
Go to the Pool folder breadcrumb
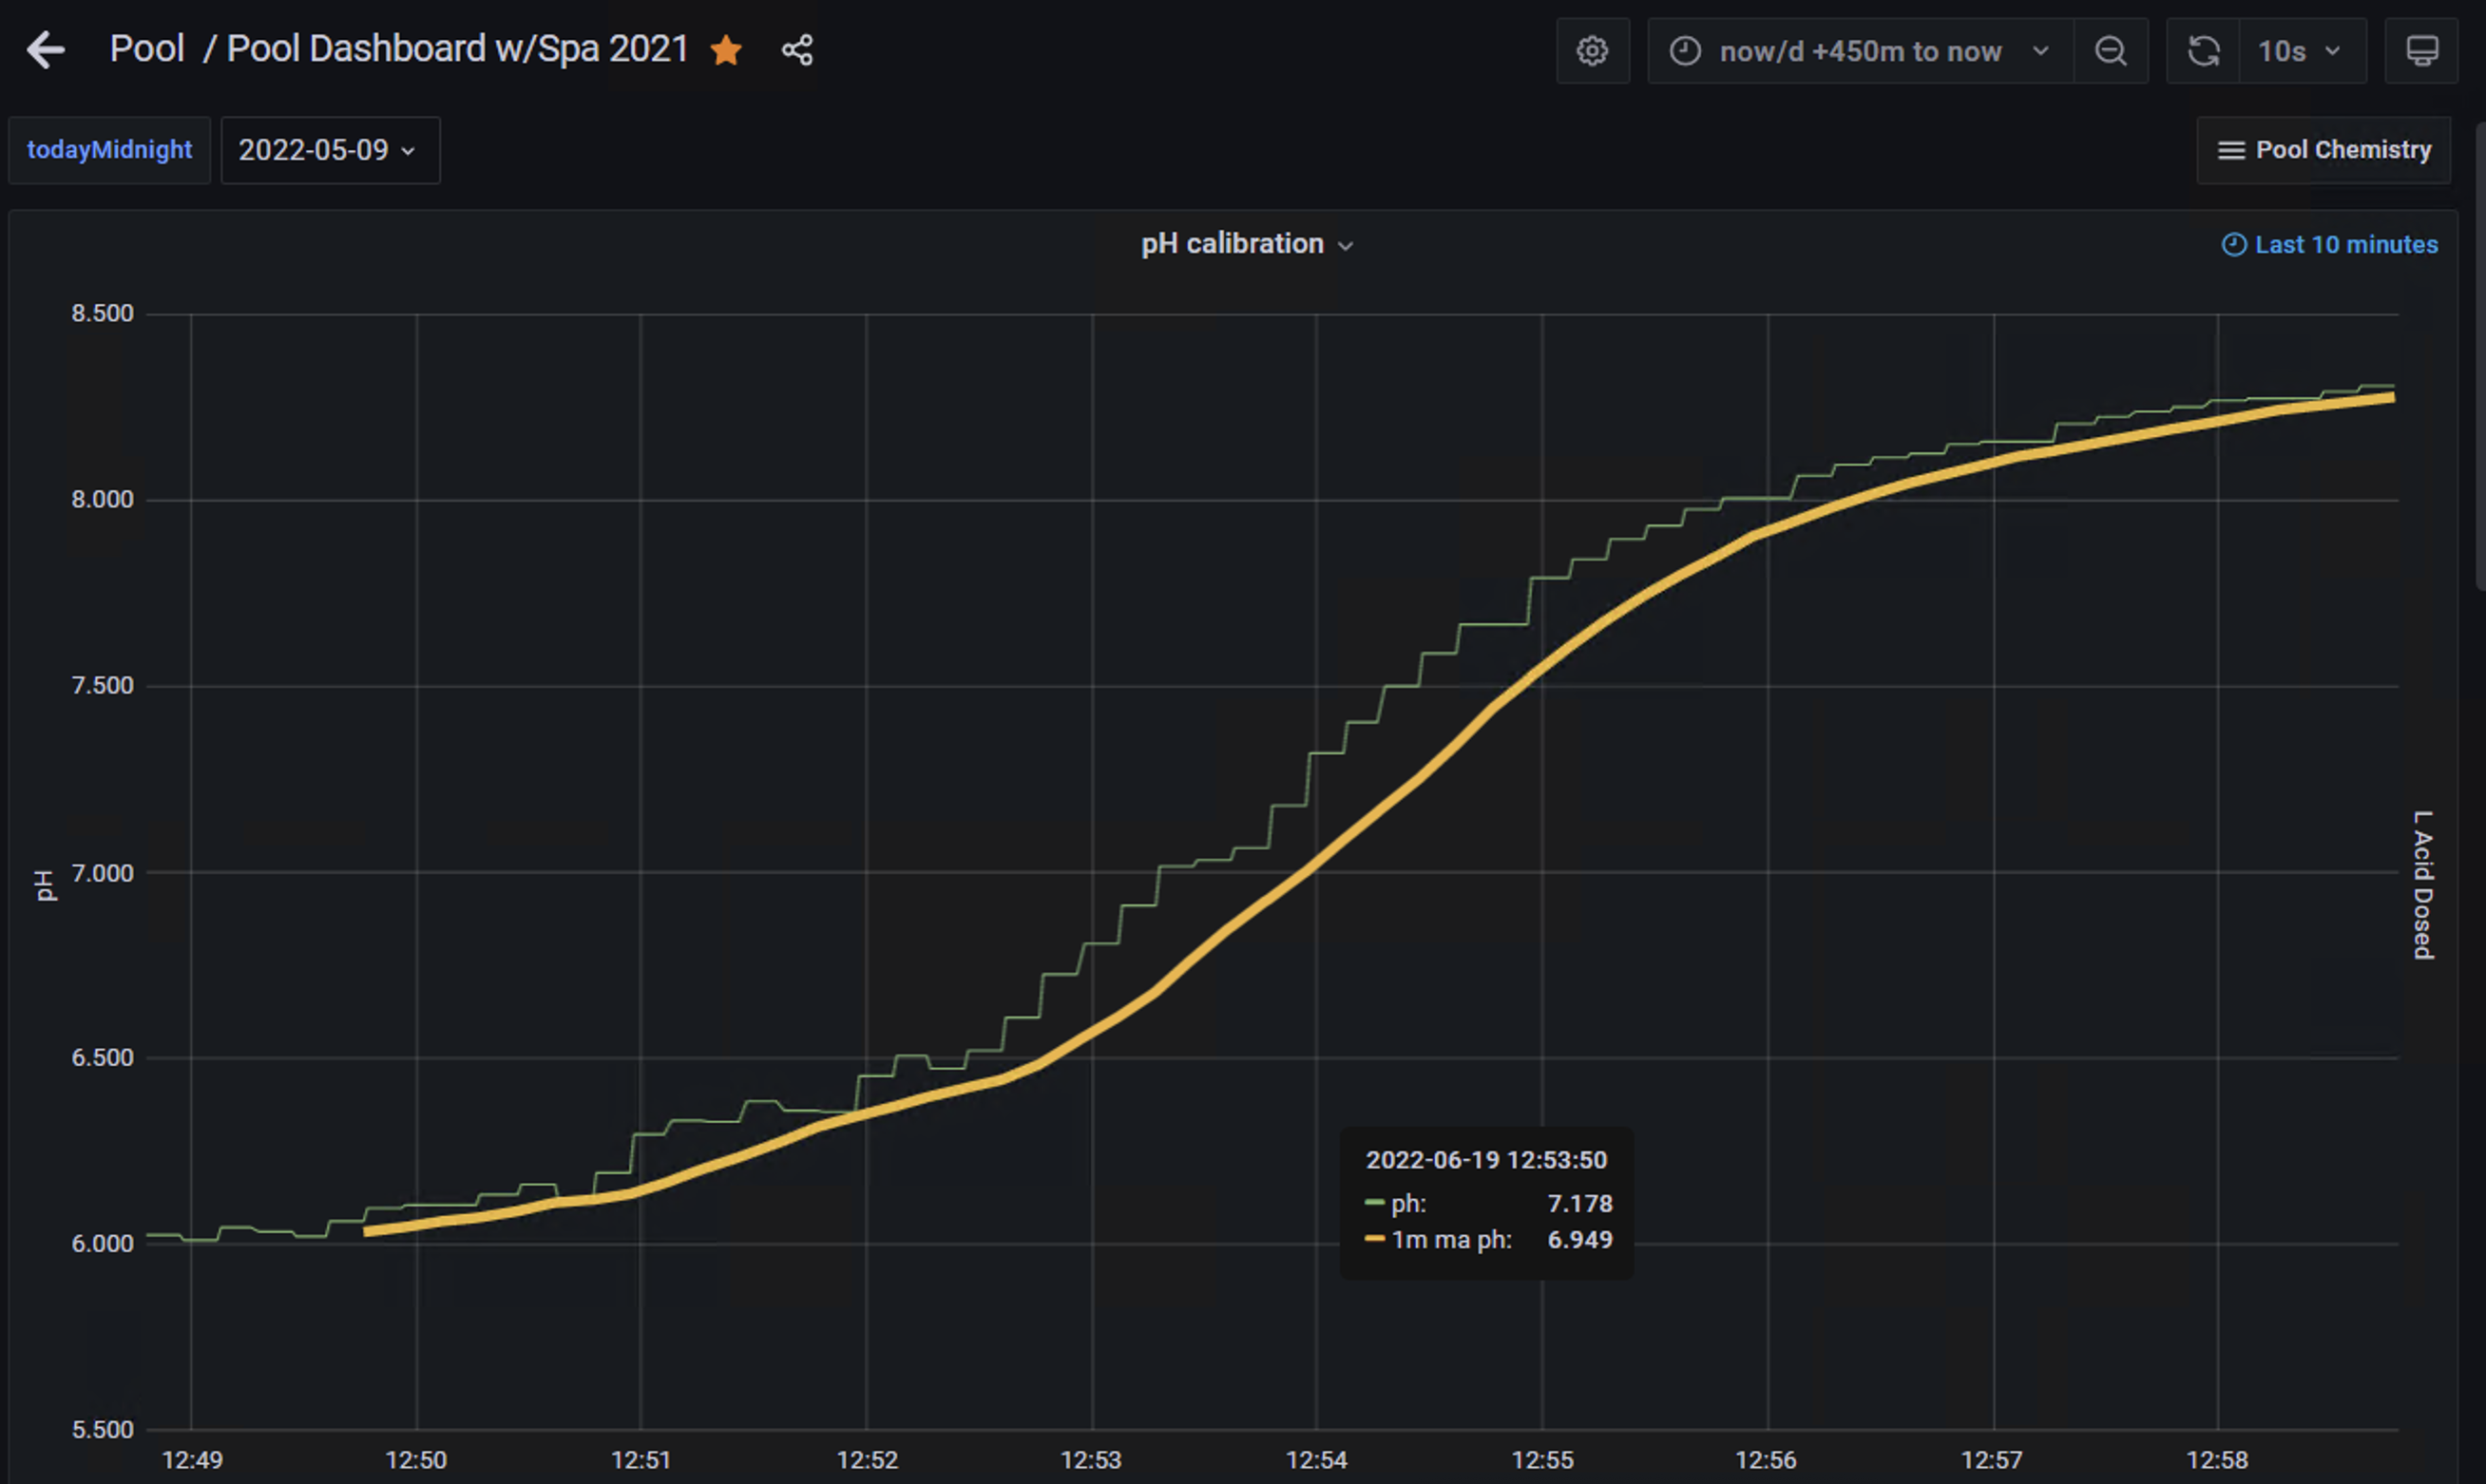point(146,48)
